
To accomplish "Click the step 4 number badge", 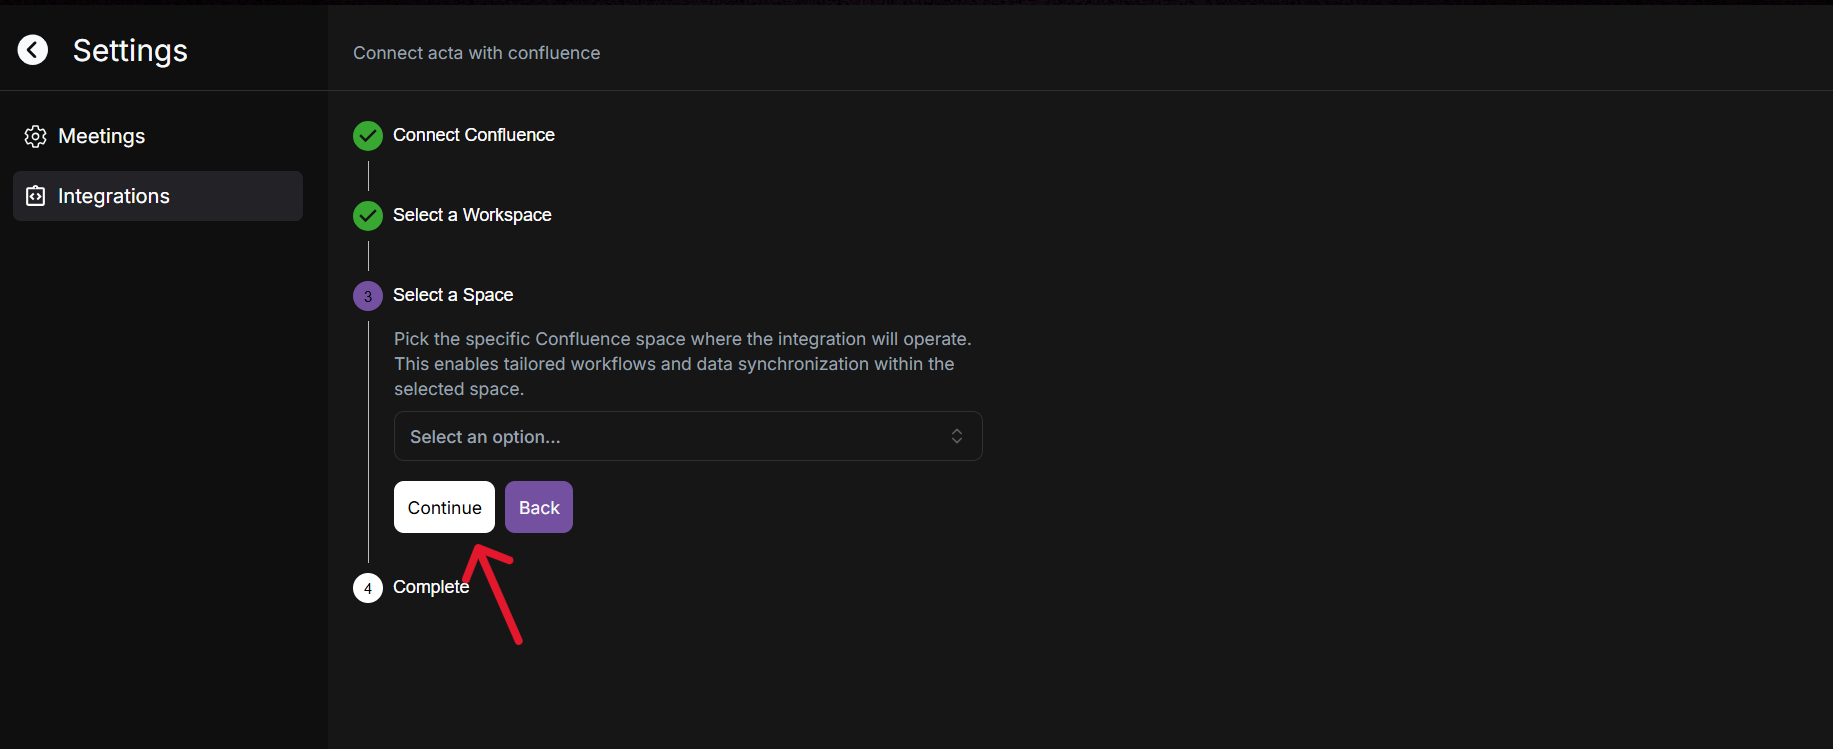I will tap(368, 588).
